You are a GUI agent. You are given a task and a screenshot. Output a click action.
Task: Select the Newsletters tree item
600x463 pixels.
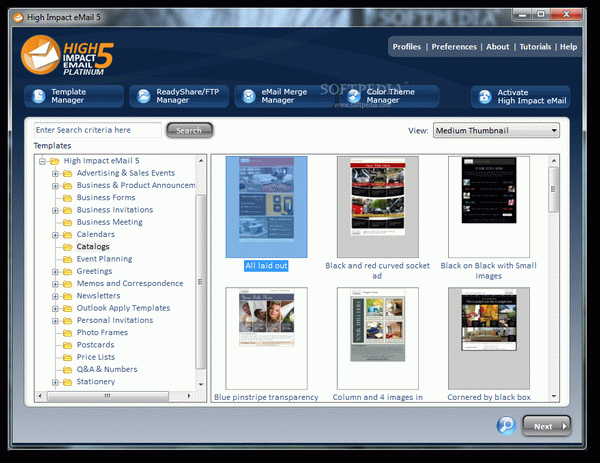point(98,296)
